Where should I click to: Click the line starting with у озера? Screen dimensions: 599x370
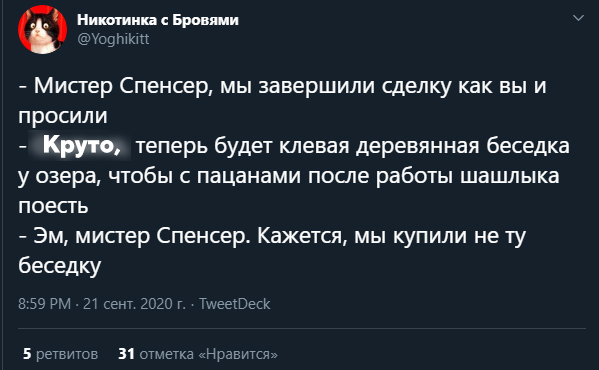pos(289,176)
